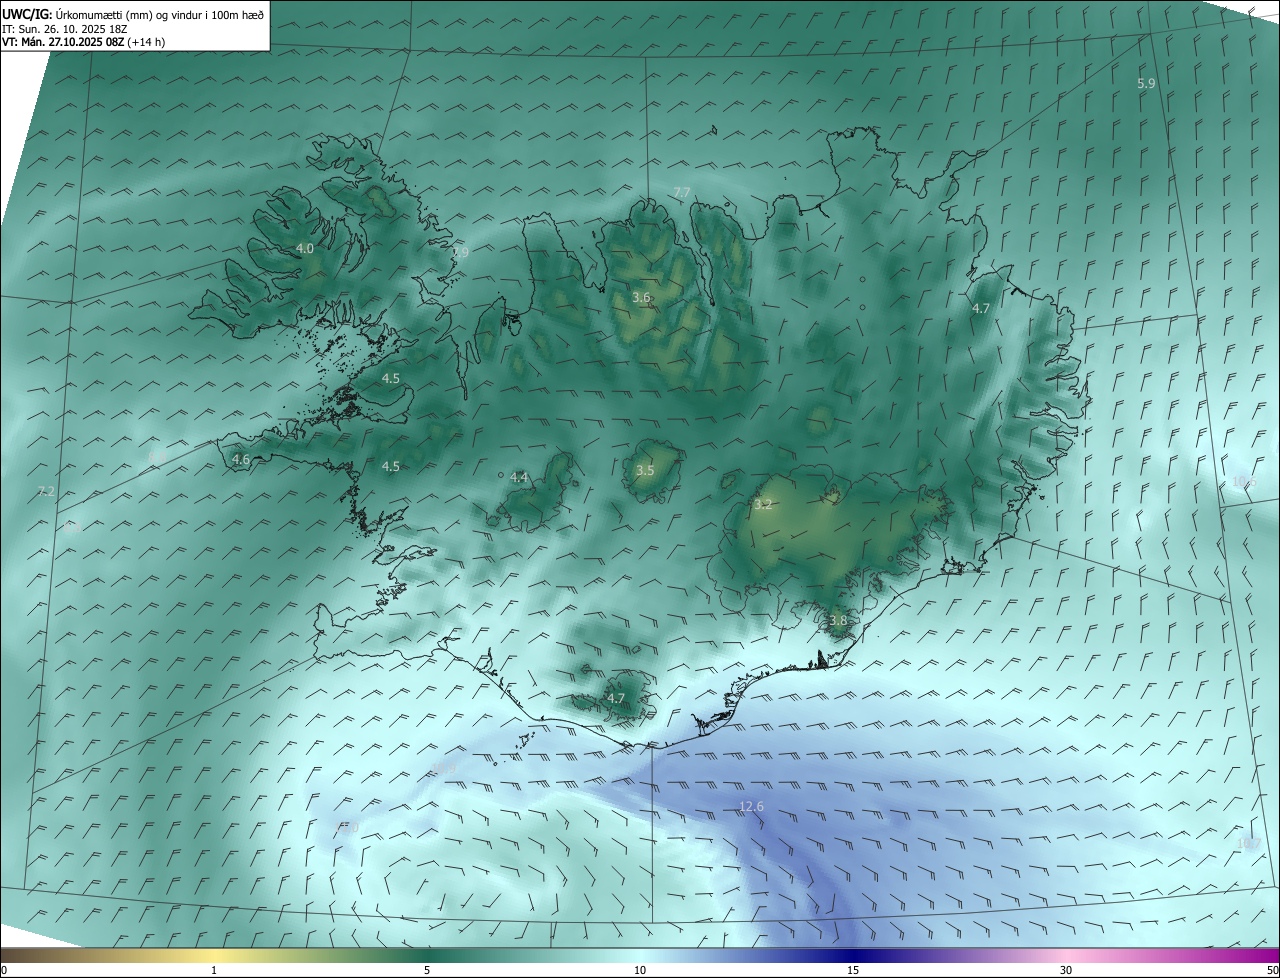Click the yellow section of the color scale bar
1280x978 pixels.
(214, 955)
